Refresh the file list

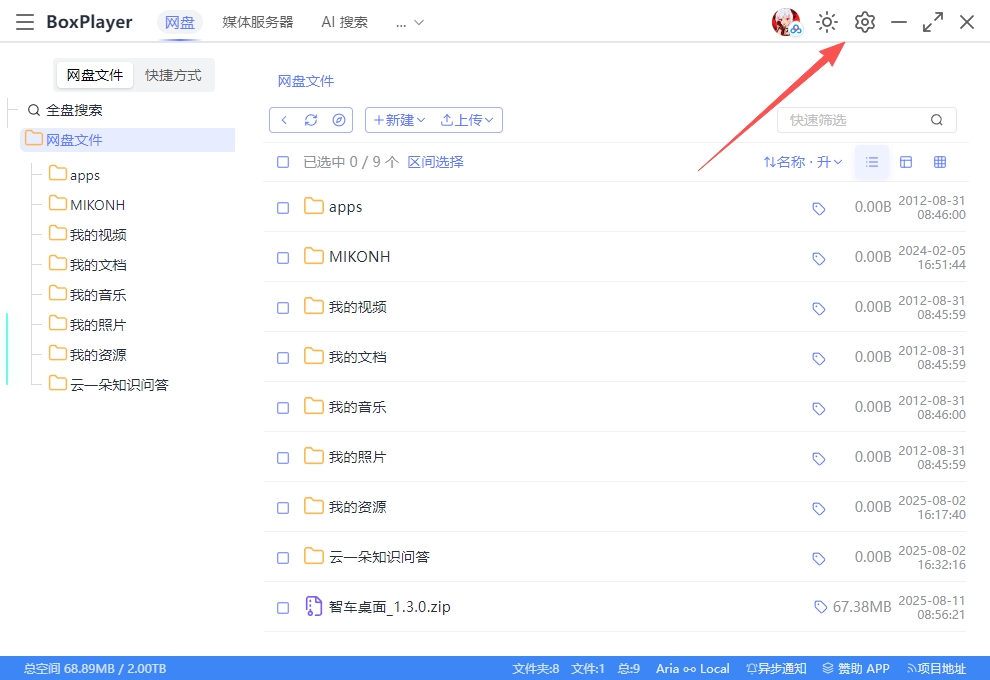pos(311,120)
